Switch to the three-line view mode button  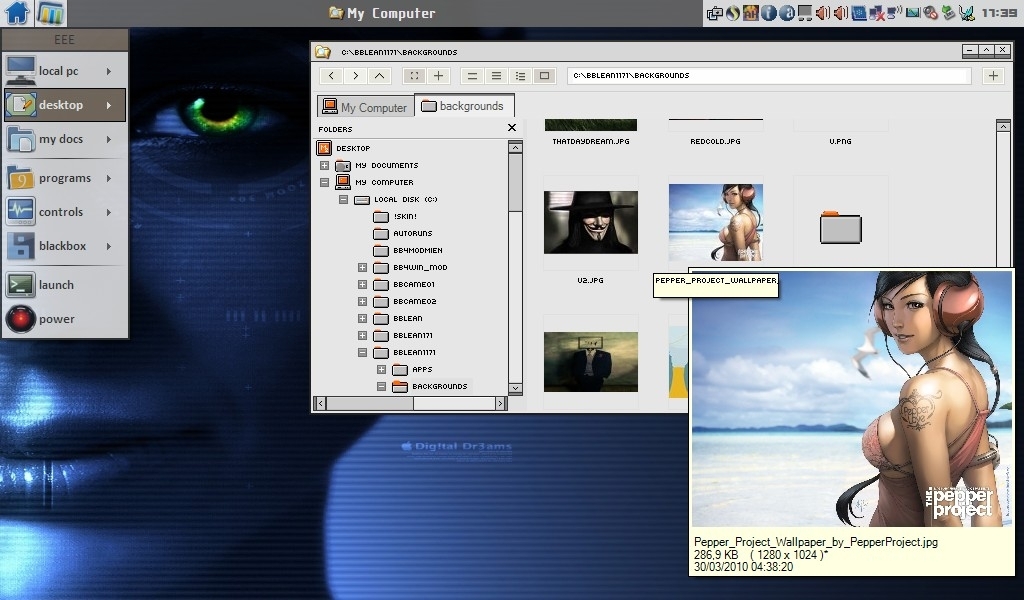click(x=496, y=76)
